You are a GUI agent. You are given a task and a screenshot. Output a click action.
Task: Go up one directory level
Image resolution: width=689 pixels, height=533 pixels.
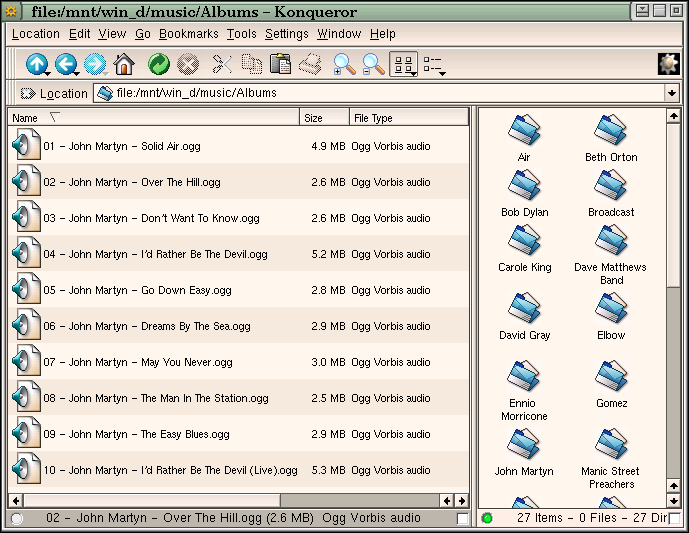(36, 64)
